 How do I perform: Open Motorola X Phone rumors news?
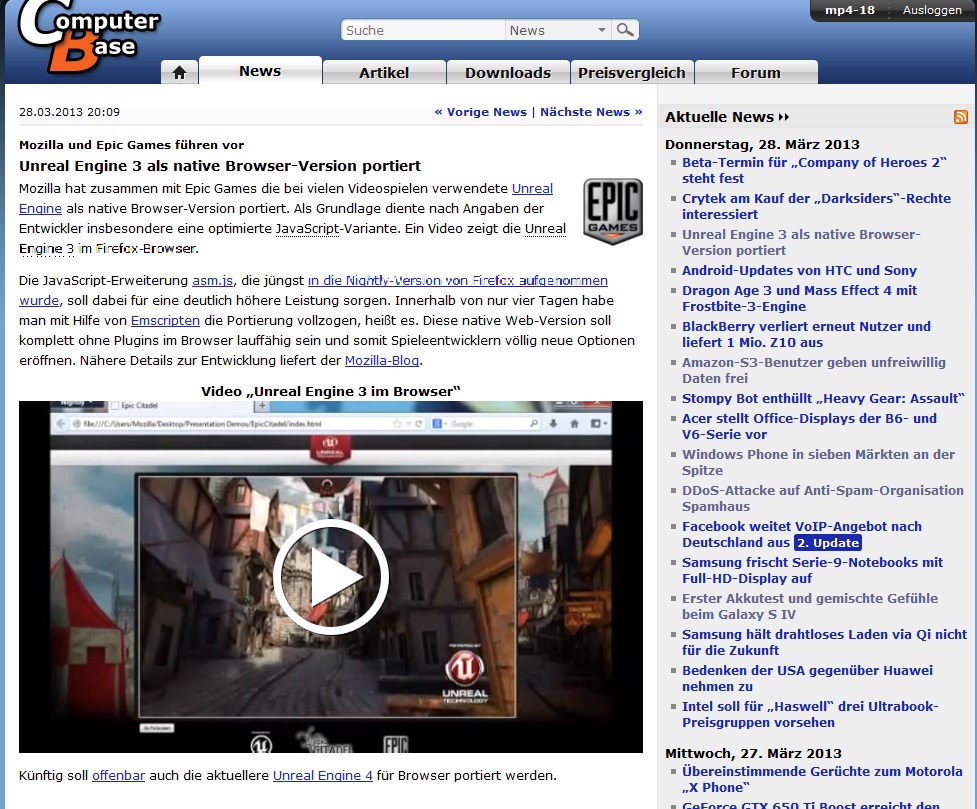point(822,779)
